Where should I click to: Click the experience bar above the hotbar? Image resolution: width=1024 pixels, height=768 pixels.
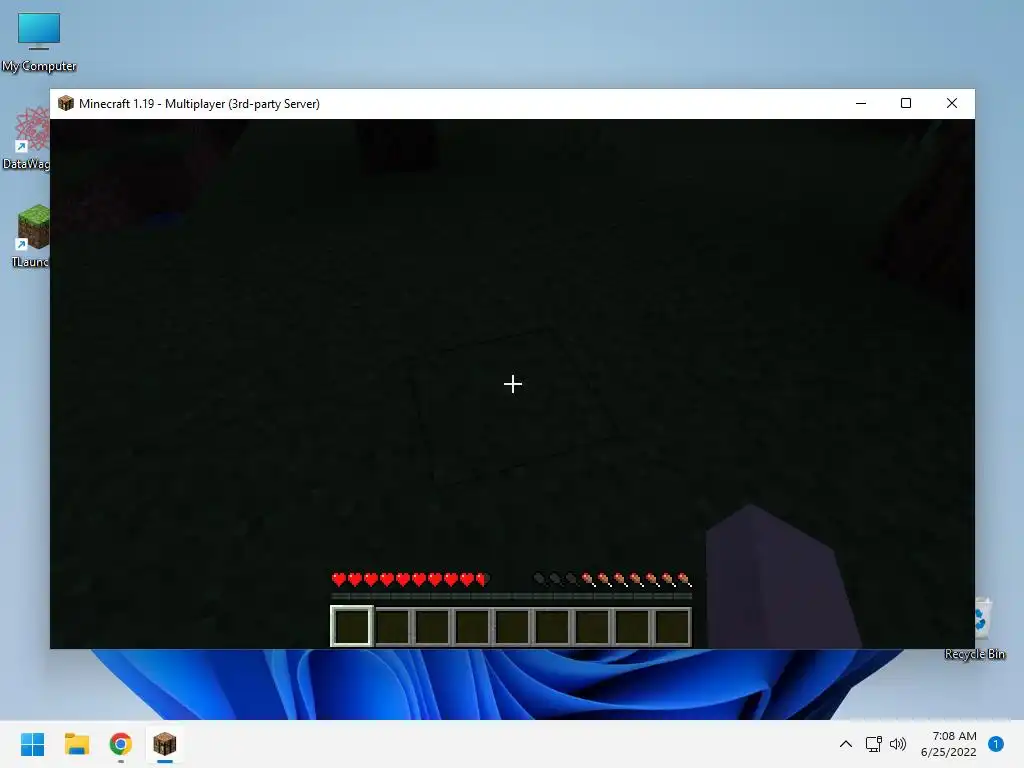coord(511,596)
